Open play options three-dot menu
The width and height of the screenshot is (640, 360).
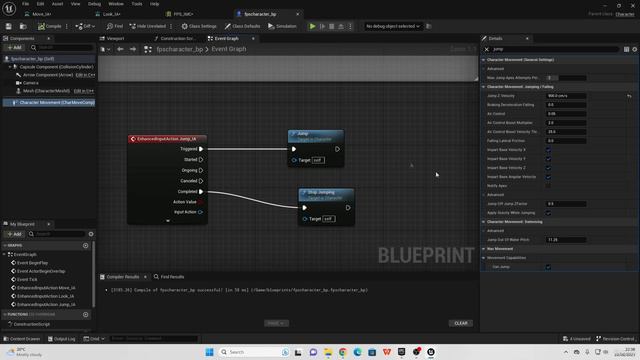(x=350, y=26)
